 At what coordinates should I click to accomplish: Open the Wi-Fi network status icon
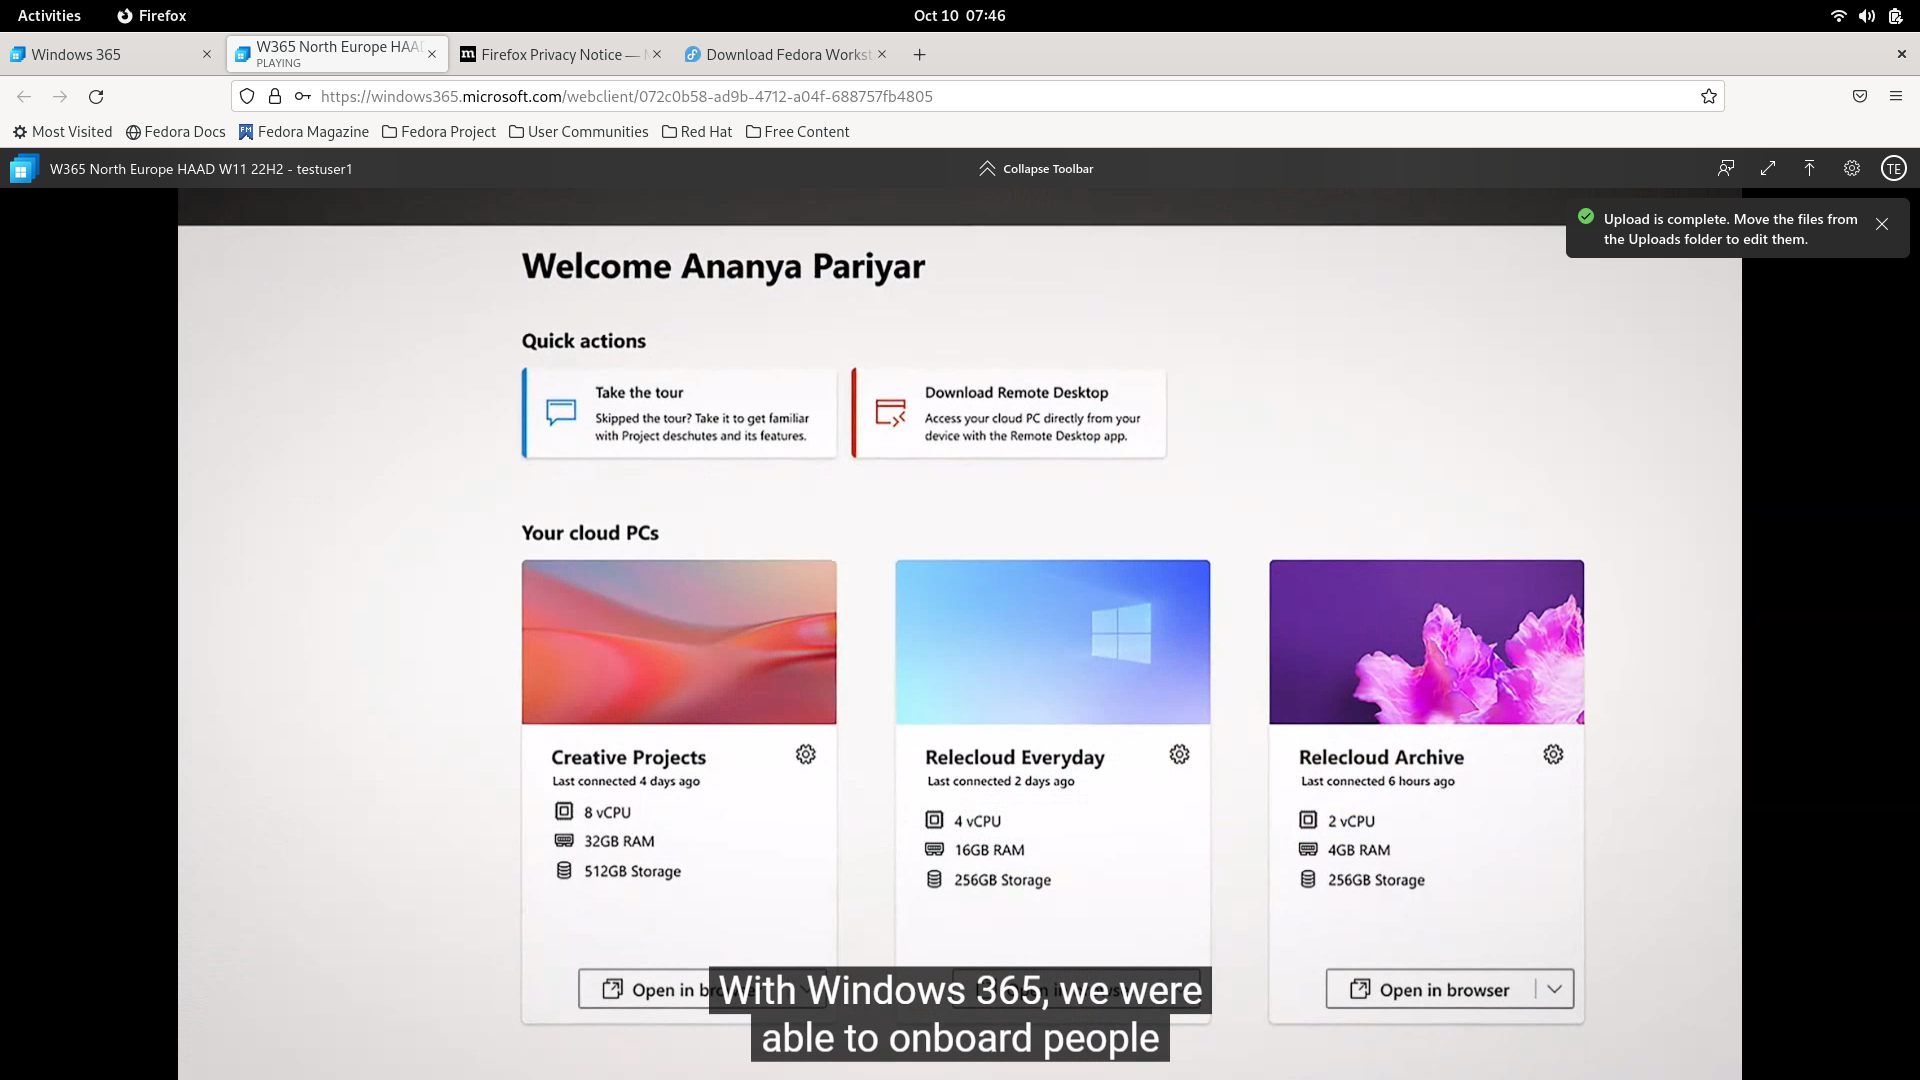[x=1838, y=15]
